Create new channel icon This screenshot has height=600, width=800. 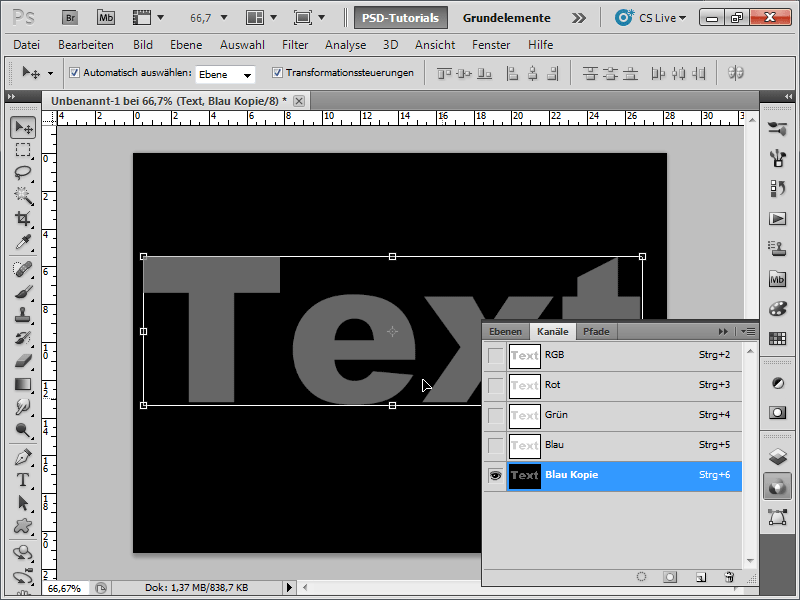pos(701,577)
